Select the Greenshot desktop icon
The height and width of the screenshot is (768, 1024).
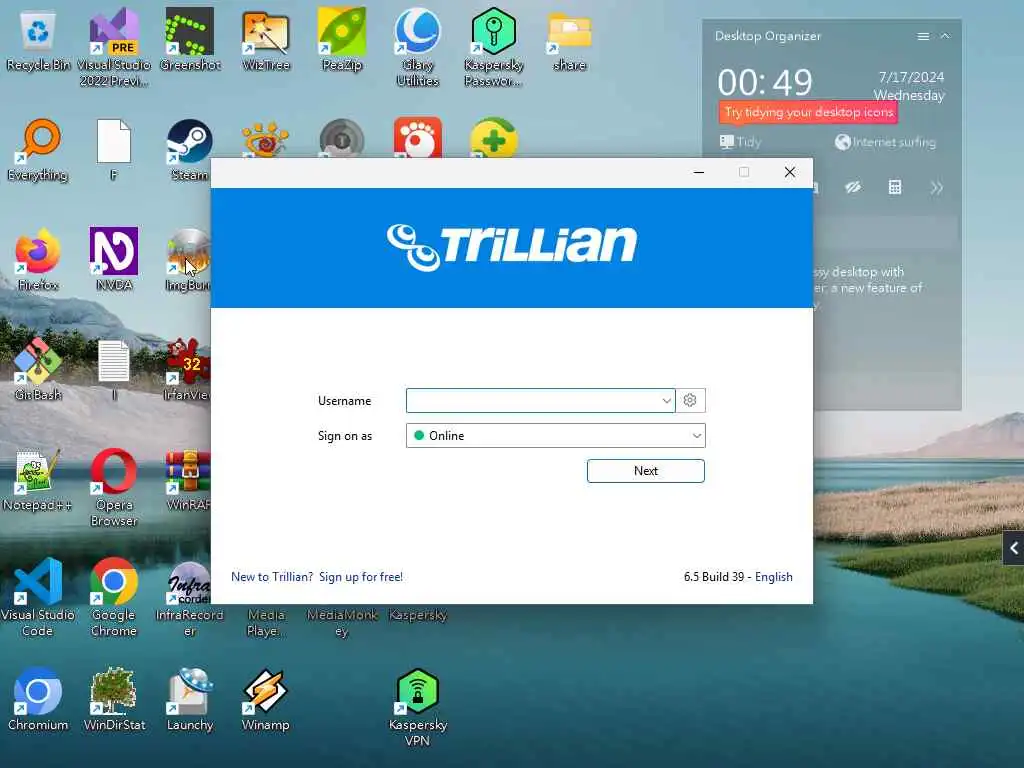[190, 40]
